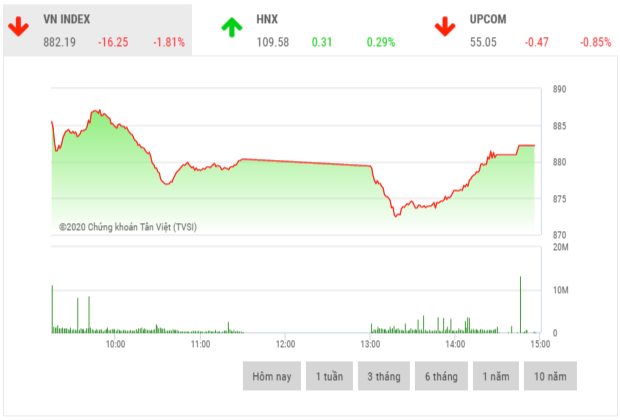This screenshot has height=420, width=620.
Task: Select the 1 tuần time range
Action: (331, 376)
